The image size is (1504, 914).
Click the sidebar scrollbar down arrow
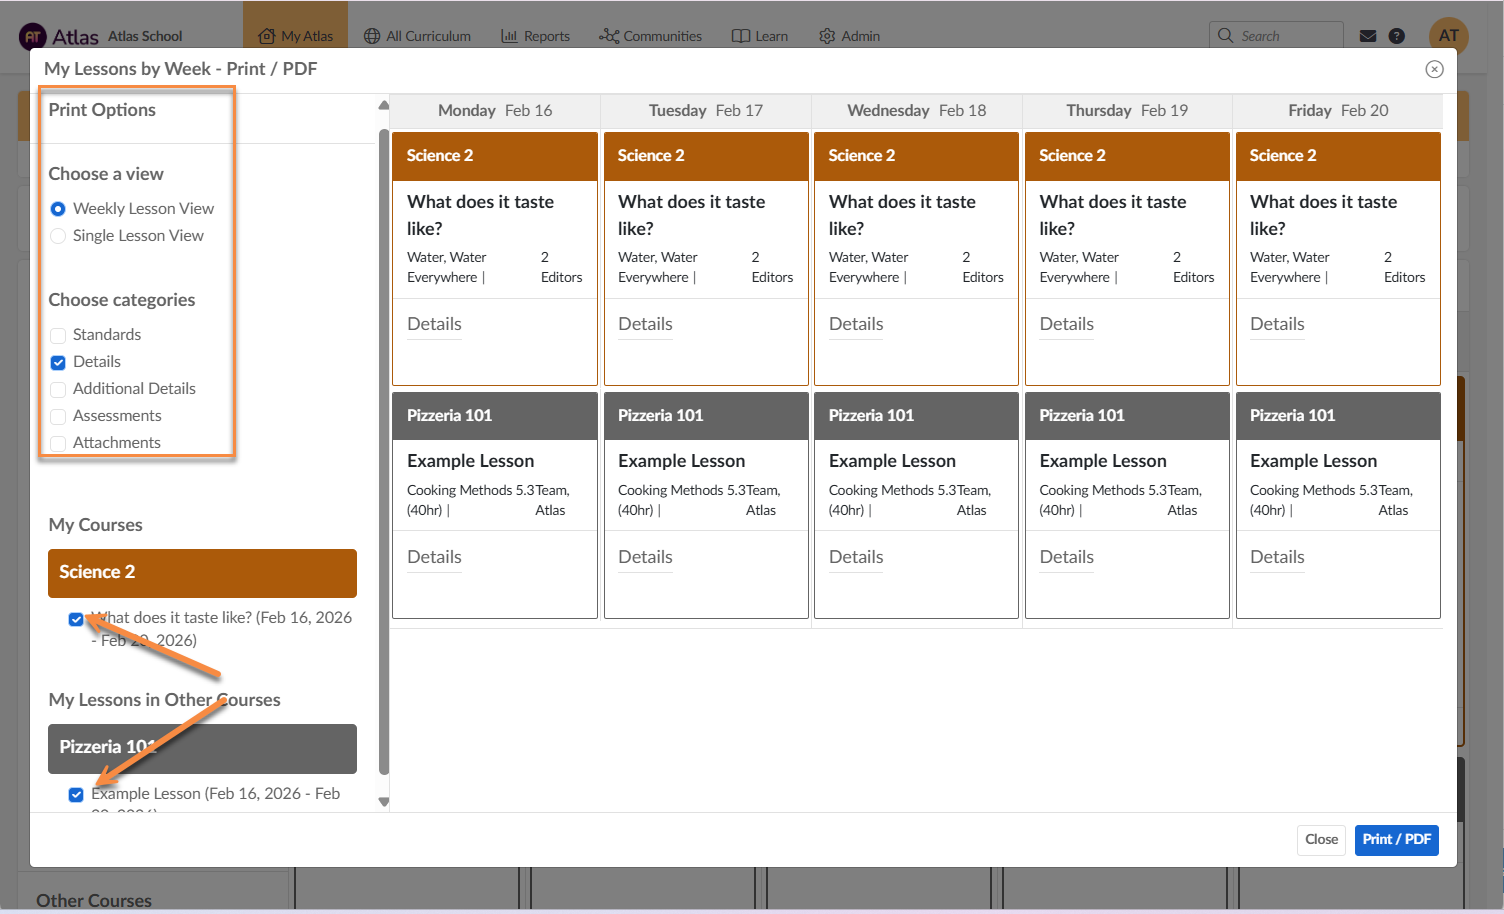click(383, 801)
